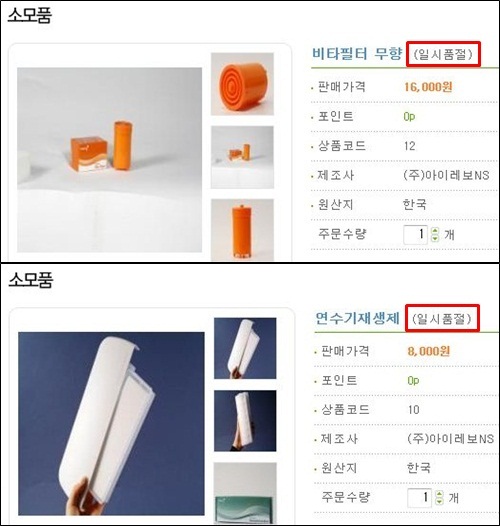Click the 16,000원 price text

(428, 87)
